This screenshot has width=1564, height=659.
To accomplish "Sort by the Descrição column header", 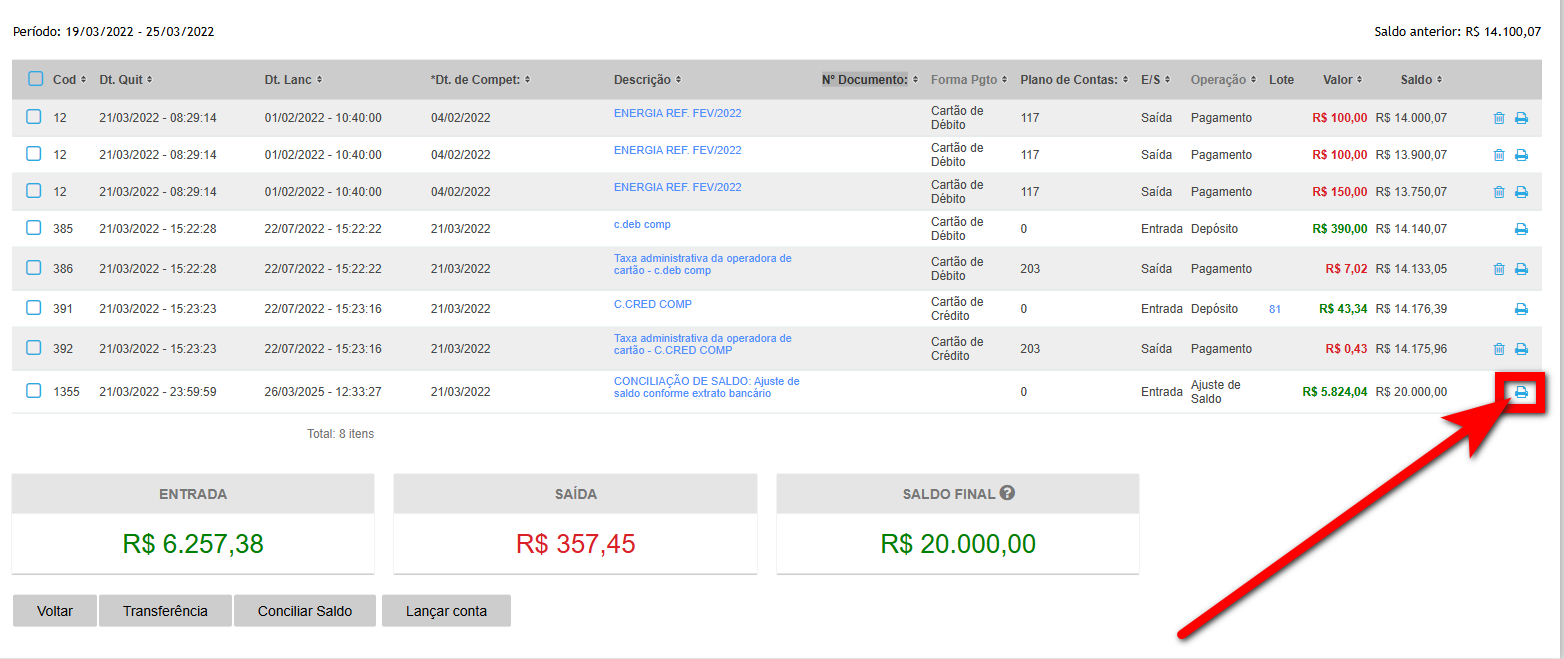I will click(647, 80).
